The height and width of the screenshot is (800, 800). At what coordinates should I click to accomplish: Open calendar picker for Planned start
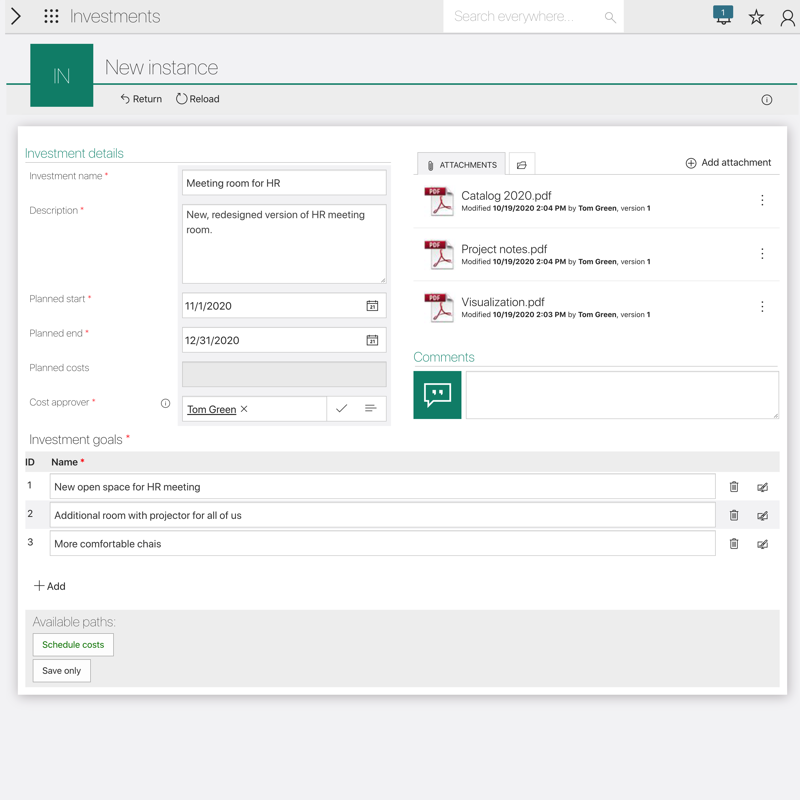point(372,306)
